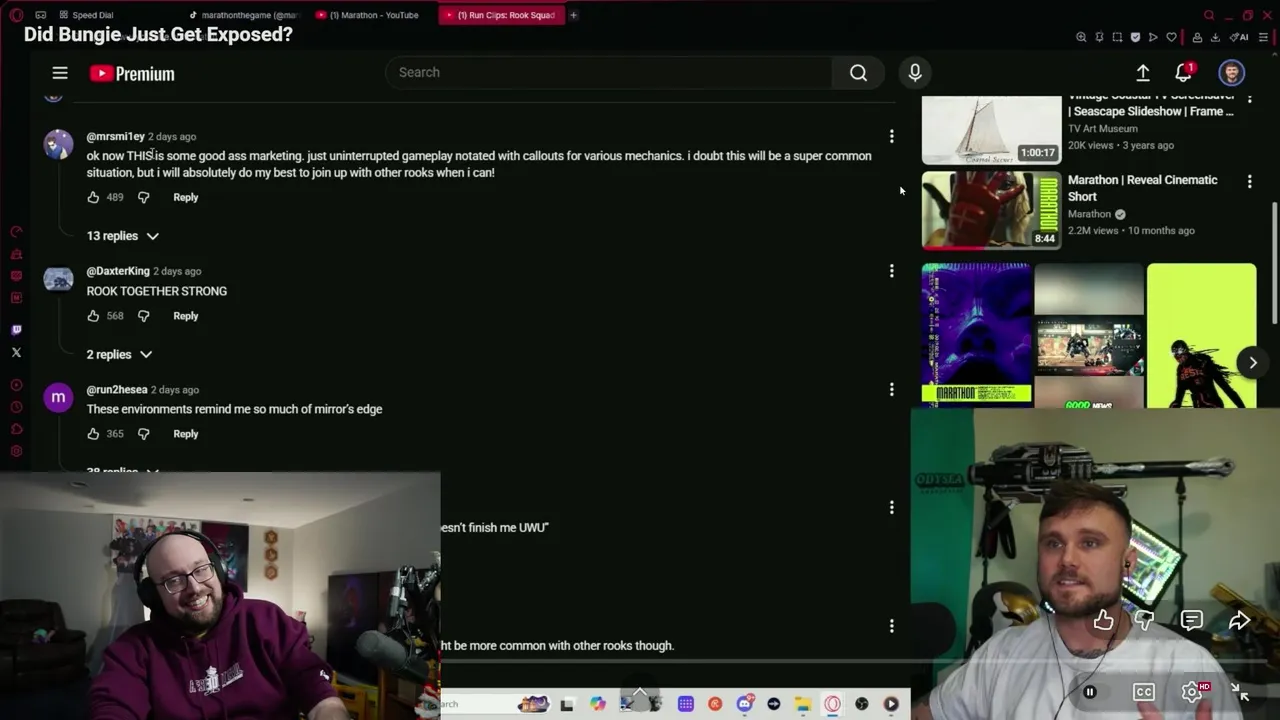Show hidden tray icons via taskbar chevron
This screenshot has height=720, width=1280.
[640, 692]
